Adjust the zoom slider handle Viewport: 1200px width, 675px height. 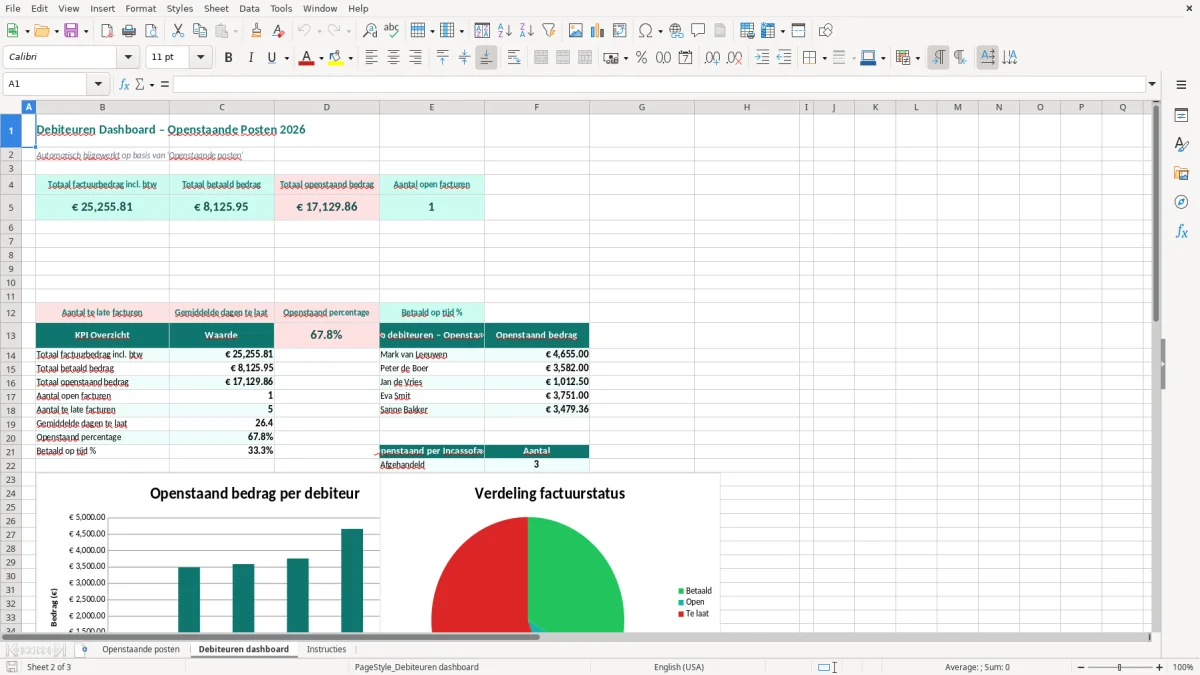[1120, 667]
